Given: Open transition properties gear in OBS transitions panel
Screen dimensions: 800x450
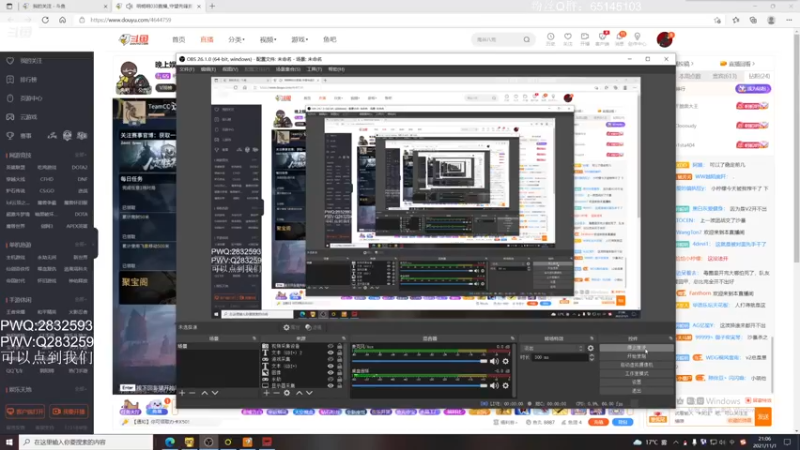Looking at the screenshot, I should pyautogui.click(x=591, y=348).
